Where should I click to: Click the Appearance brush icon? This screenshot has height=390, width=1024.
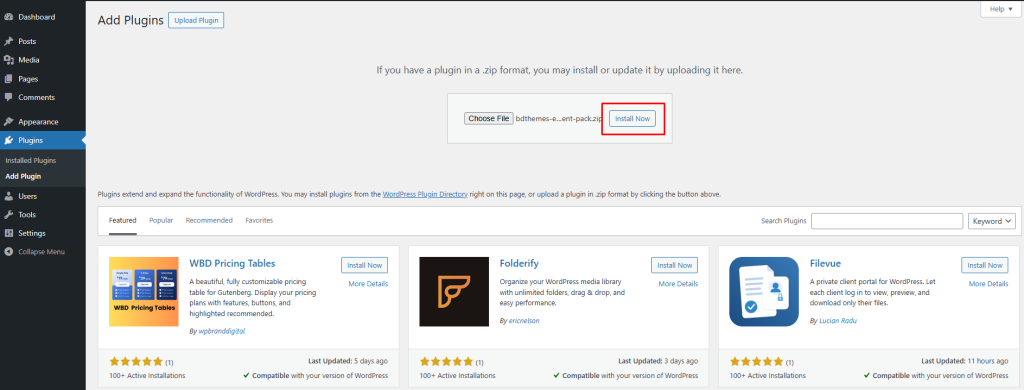(x=8, y=122)
